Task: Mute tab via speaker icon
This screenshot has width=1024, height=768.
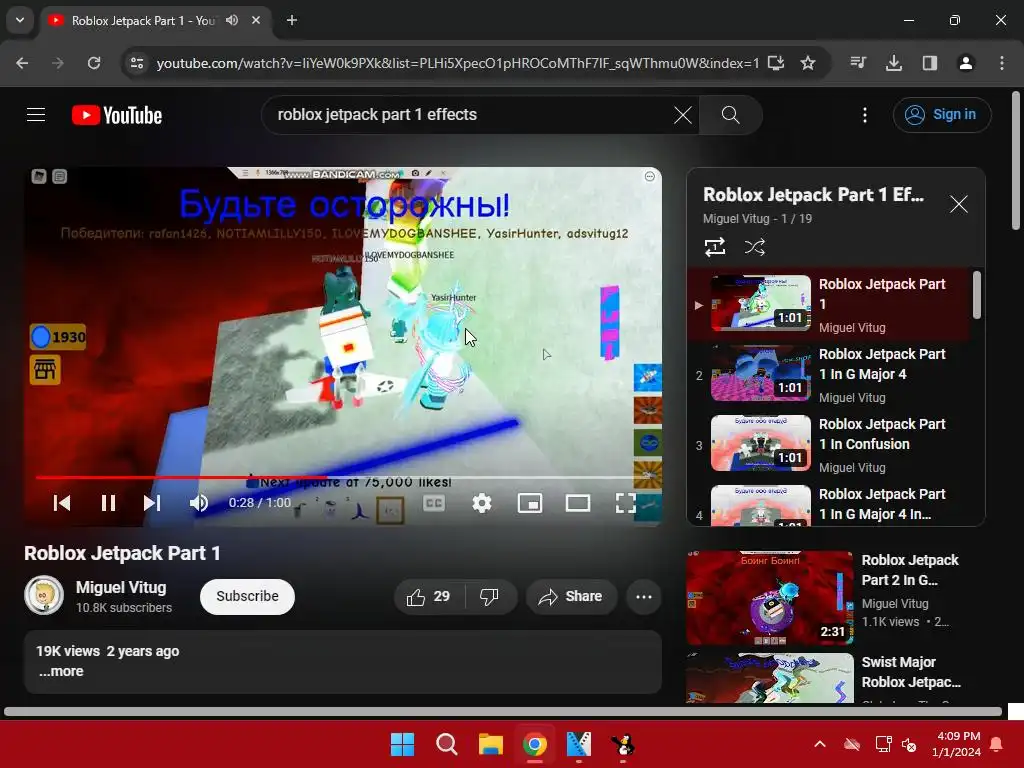Action: coord(232,20)
